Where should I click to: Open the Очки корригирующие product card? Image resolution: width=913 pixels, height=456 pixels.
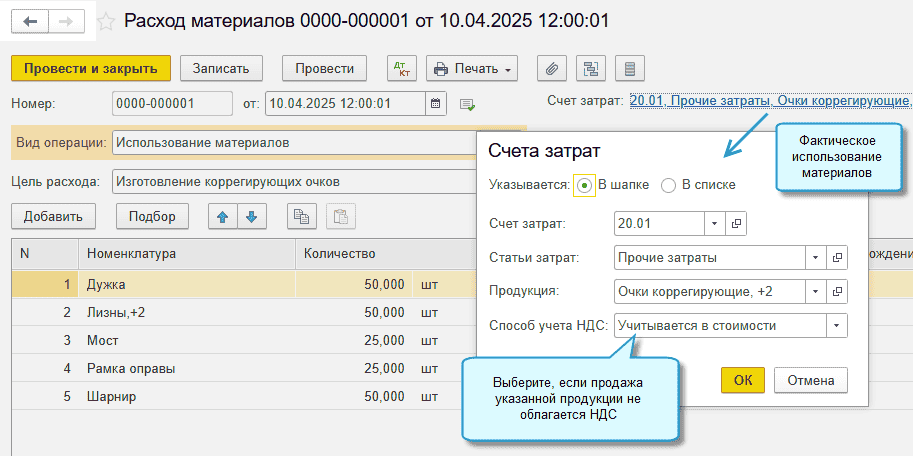coord(837,291)
